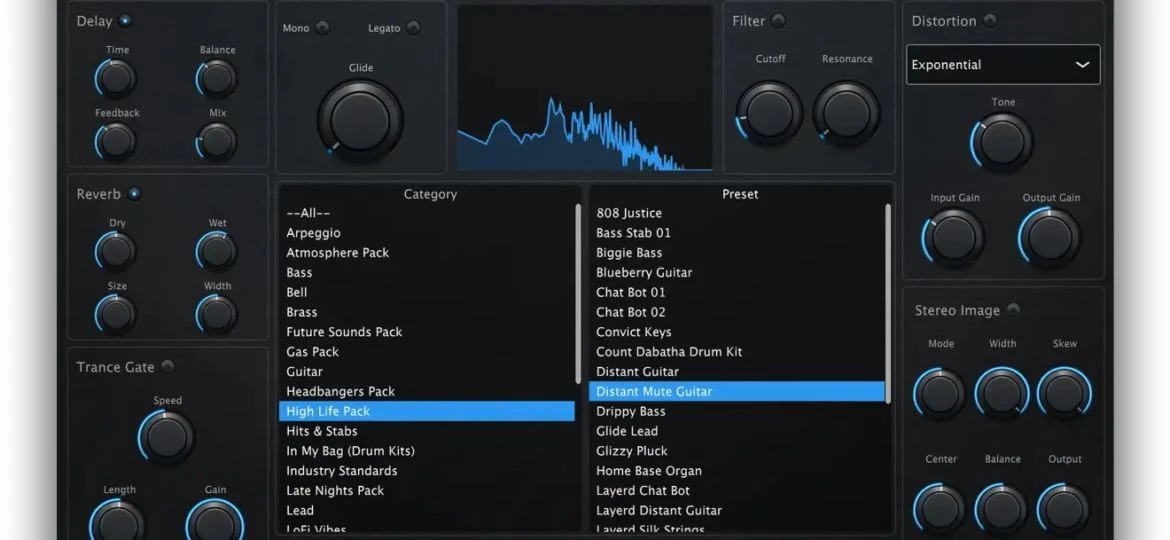Click the Distortion Tone knob
This screenshot has height=540, width=1170.
point(1002,142)
